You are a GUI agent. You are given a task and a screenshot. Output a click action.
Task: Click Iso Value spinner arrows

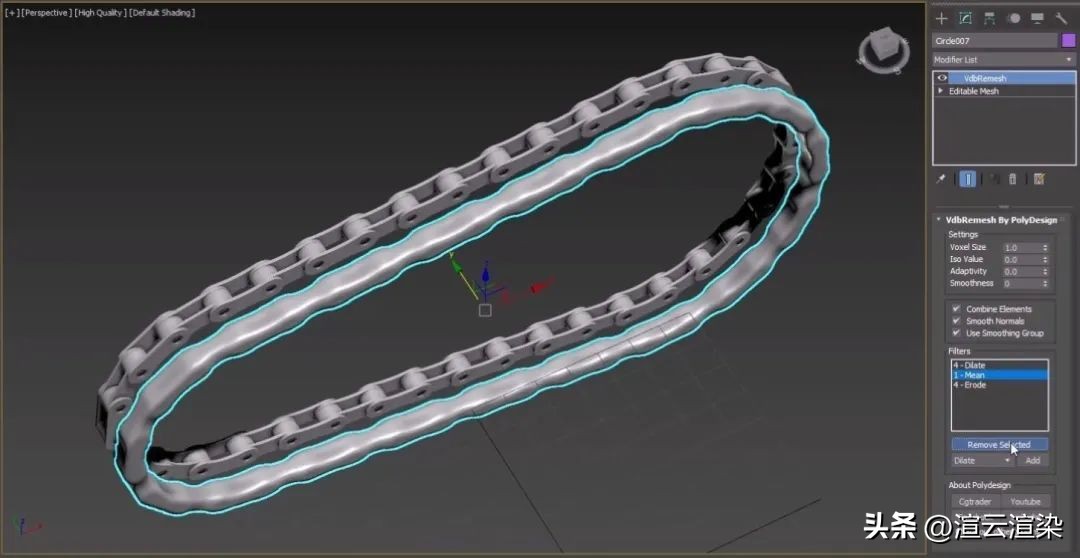click(x=1045, y=260)
